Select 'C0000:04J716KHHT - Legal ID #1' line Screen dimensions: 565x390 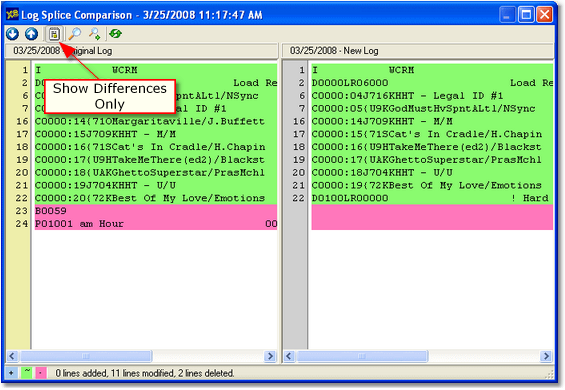[x=432, y=96]
